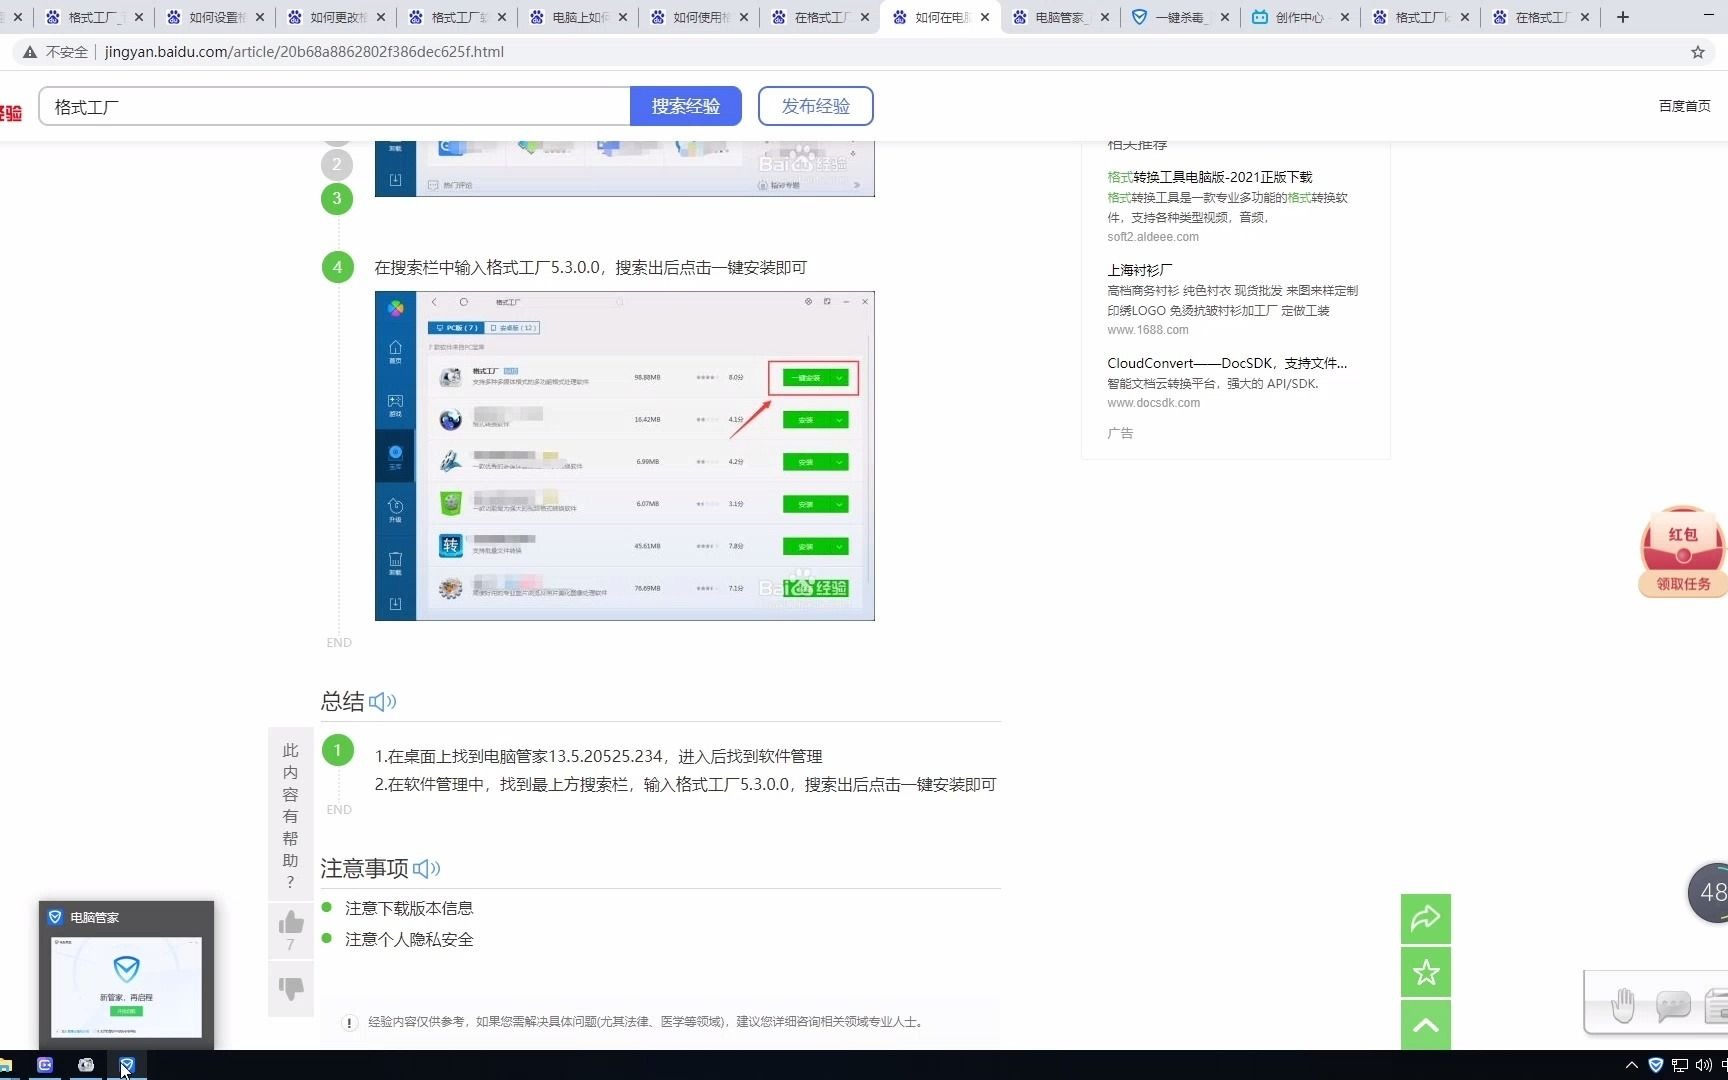1728x1080 pixels.
Task: Open the www.docsdk.com link
Action: [1153, 403]
